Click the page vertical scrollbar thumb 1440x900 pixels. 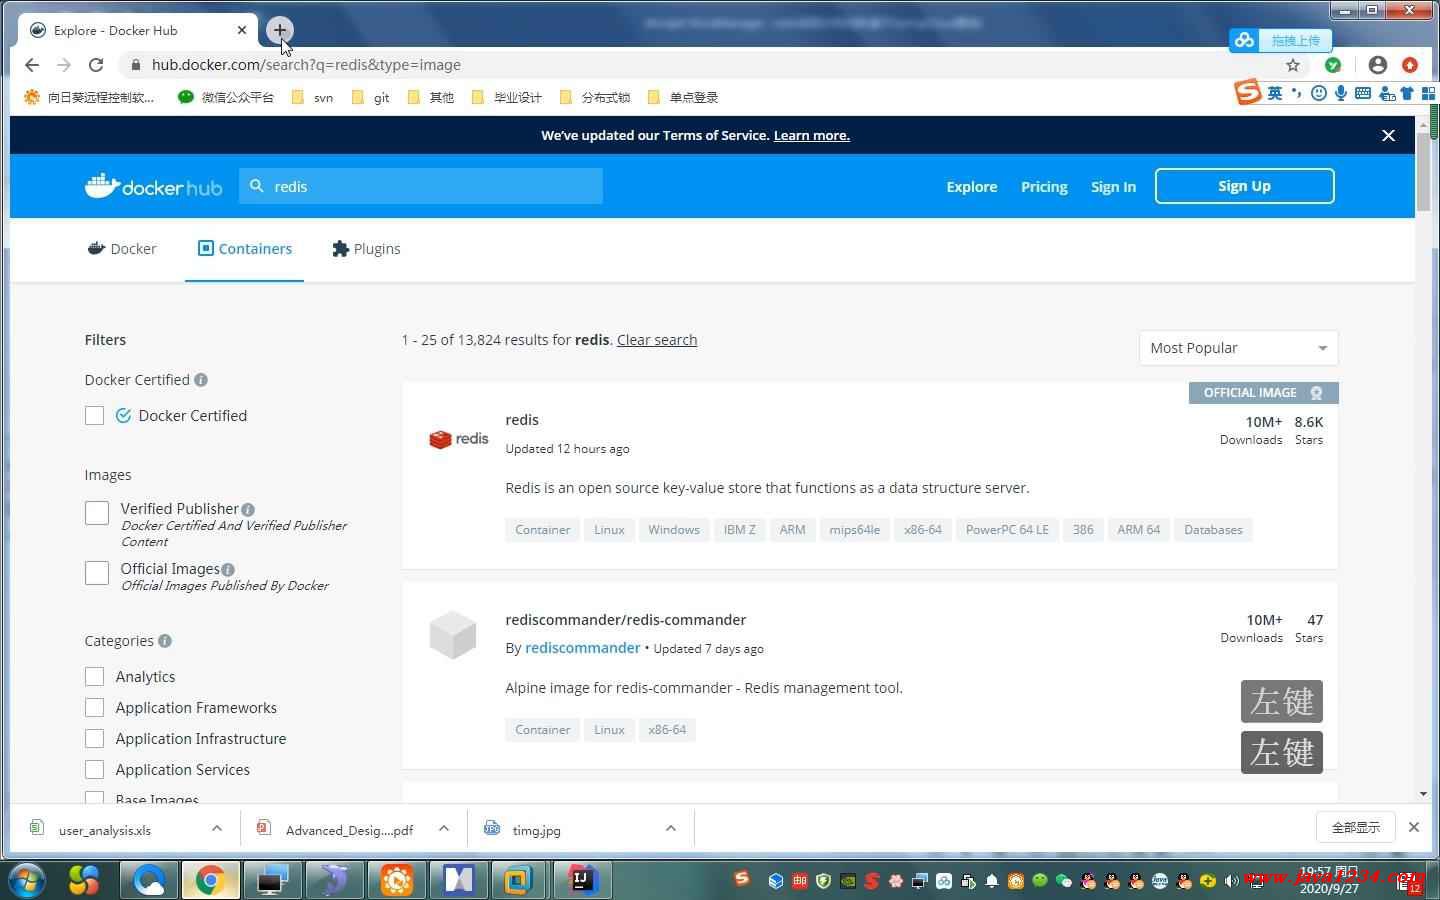tap(1423, 172)
